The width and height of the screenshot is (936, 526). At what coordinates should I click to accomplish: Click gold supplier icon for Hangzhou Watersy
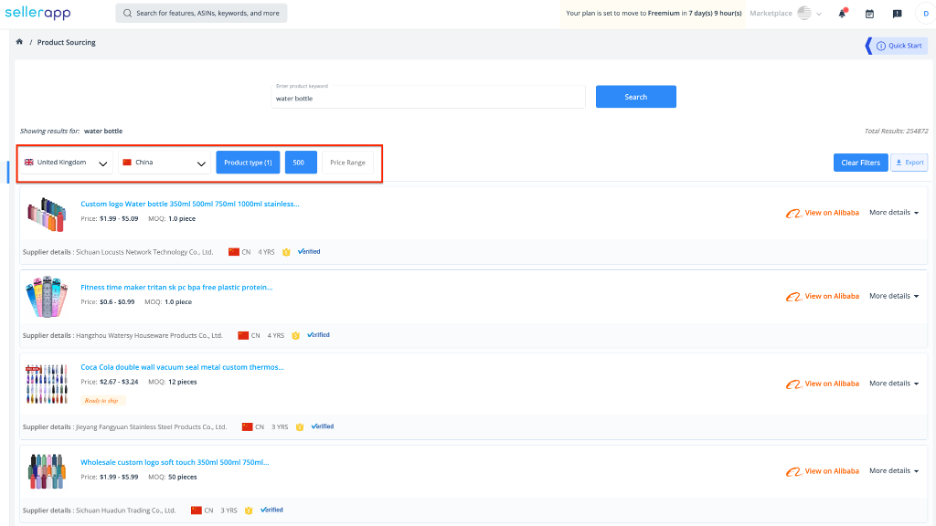[x=295, y=336]
